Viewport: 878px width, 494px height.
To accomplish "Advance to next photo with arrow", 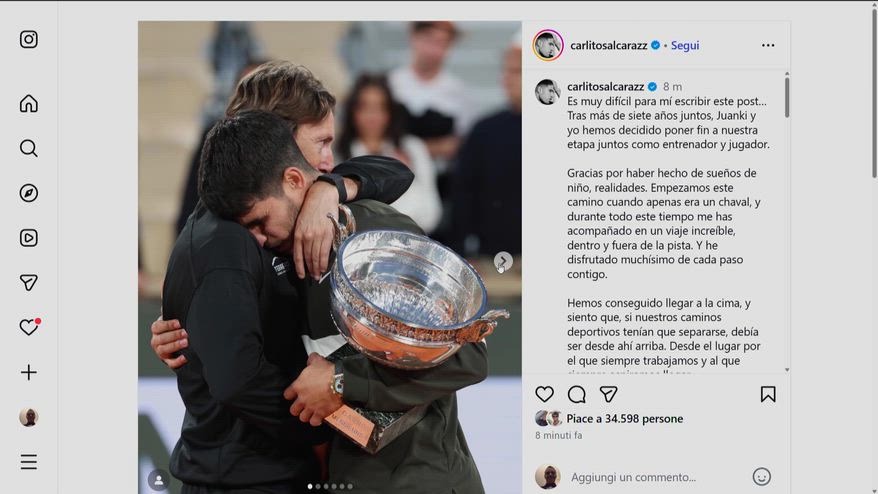I will [x=503, y=261].
